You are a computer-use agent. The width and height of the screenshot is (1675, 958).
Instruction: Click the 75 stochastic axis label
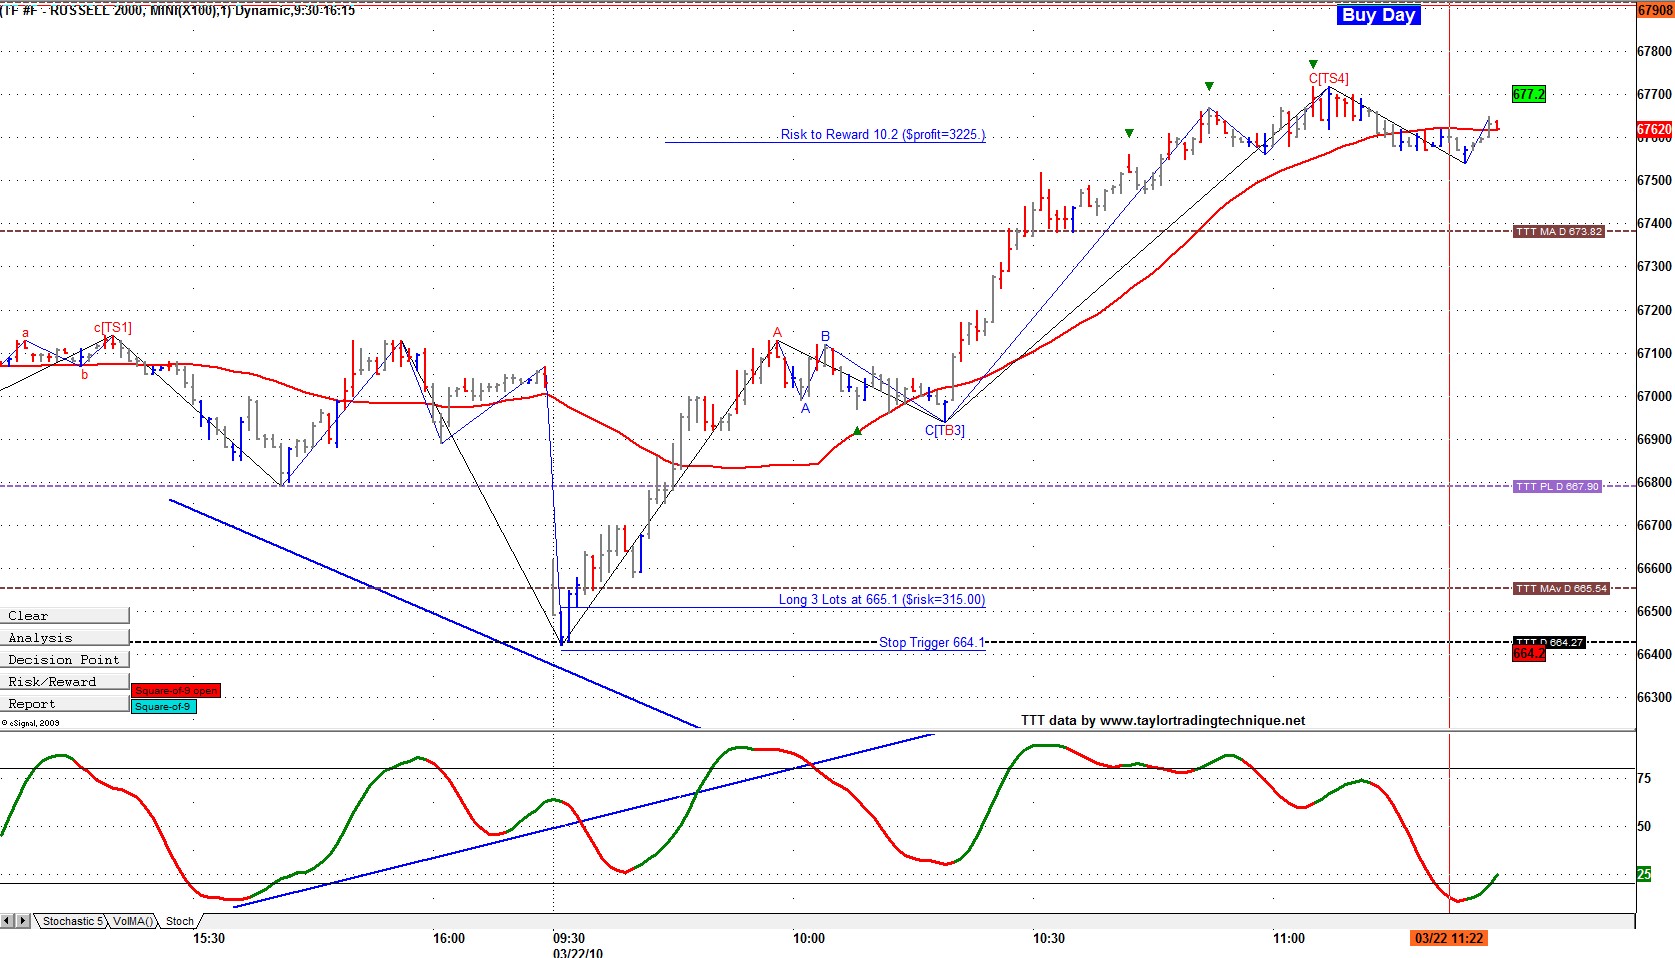tap(1644, 778)
